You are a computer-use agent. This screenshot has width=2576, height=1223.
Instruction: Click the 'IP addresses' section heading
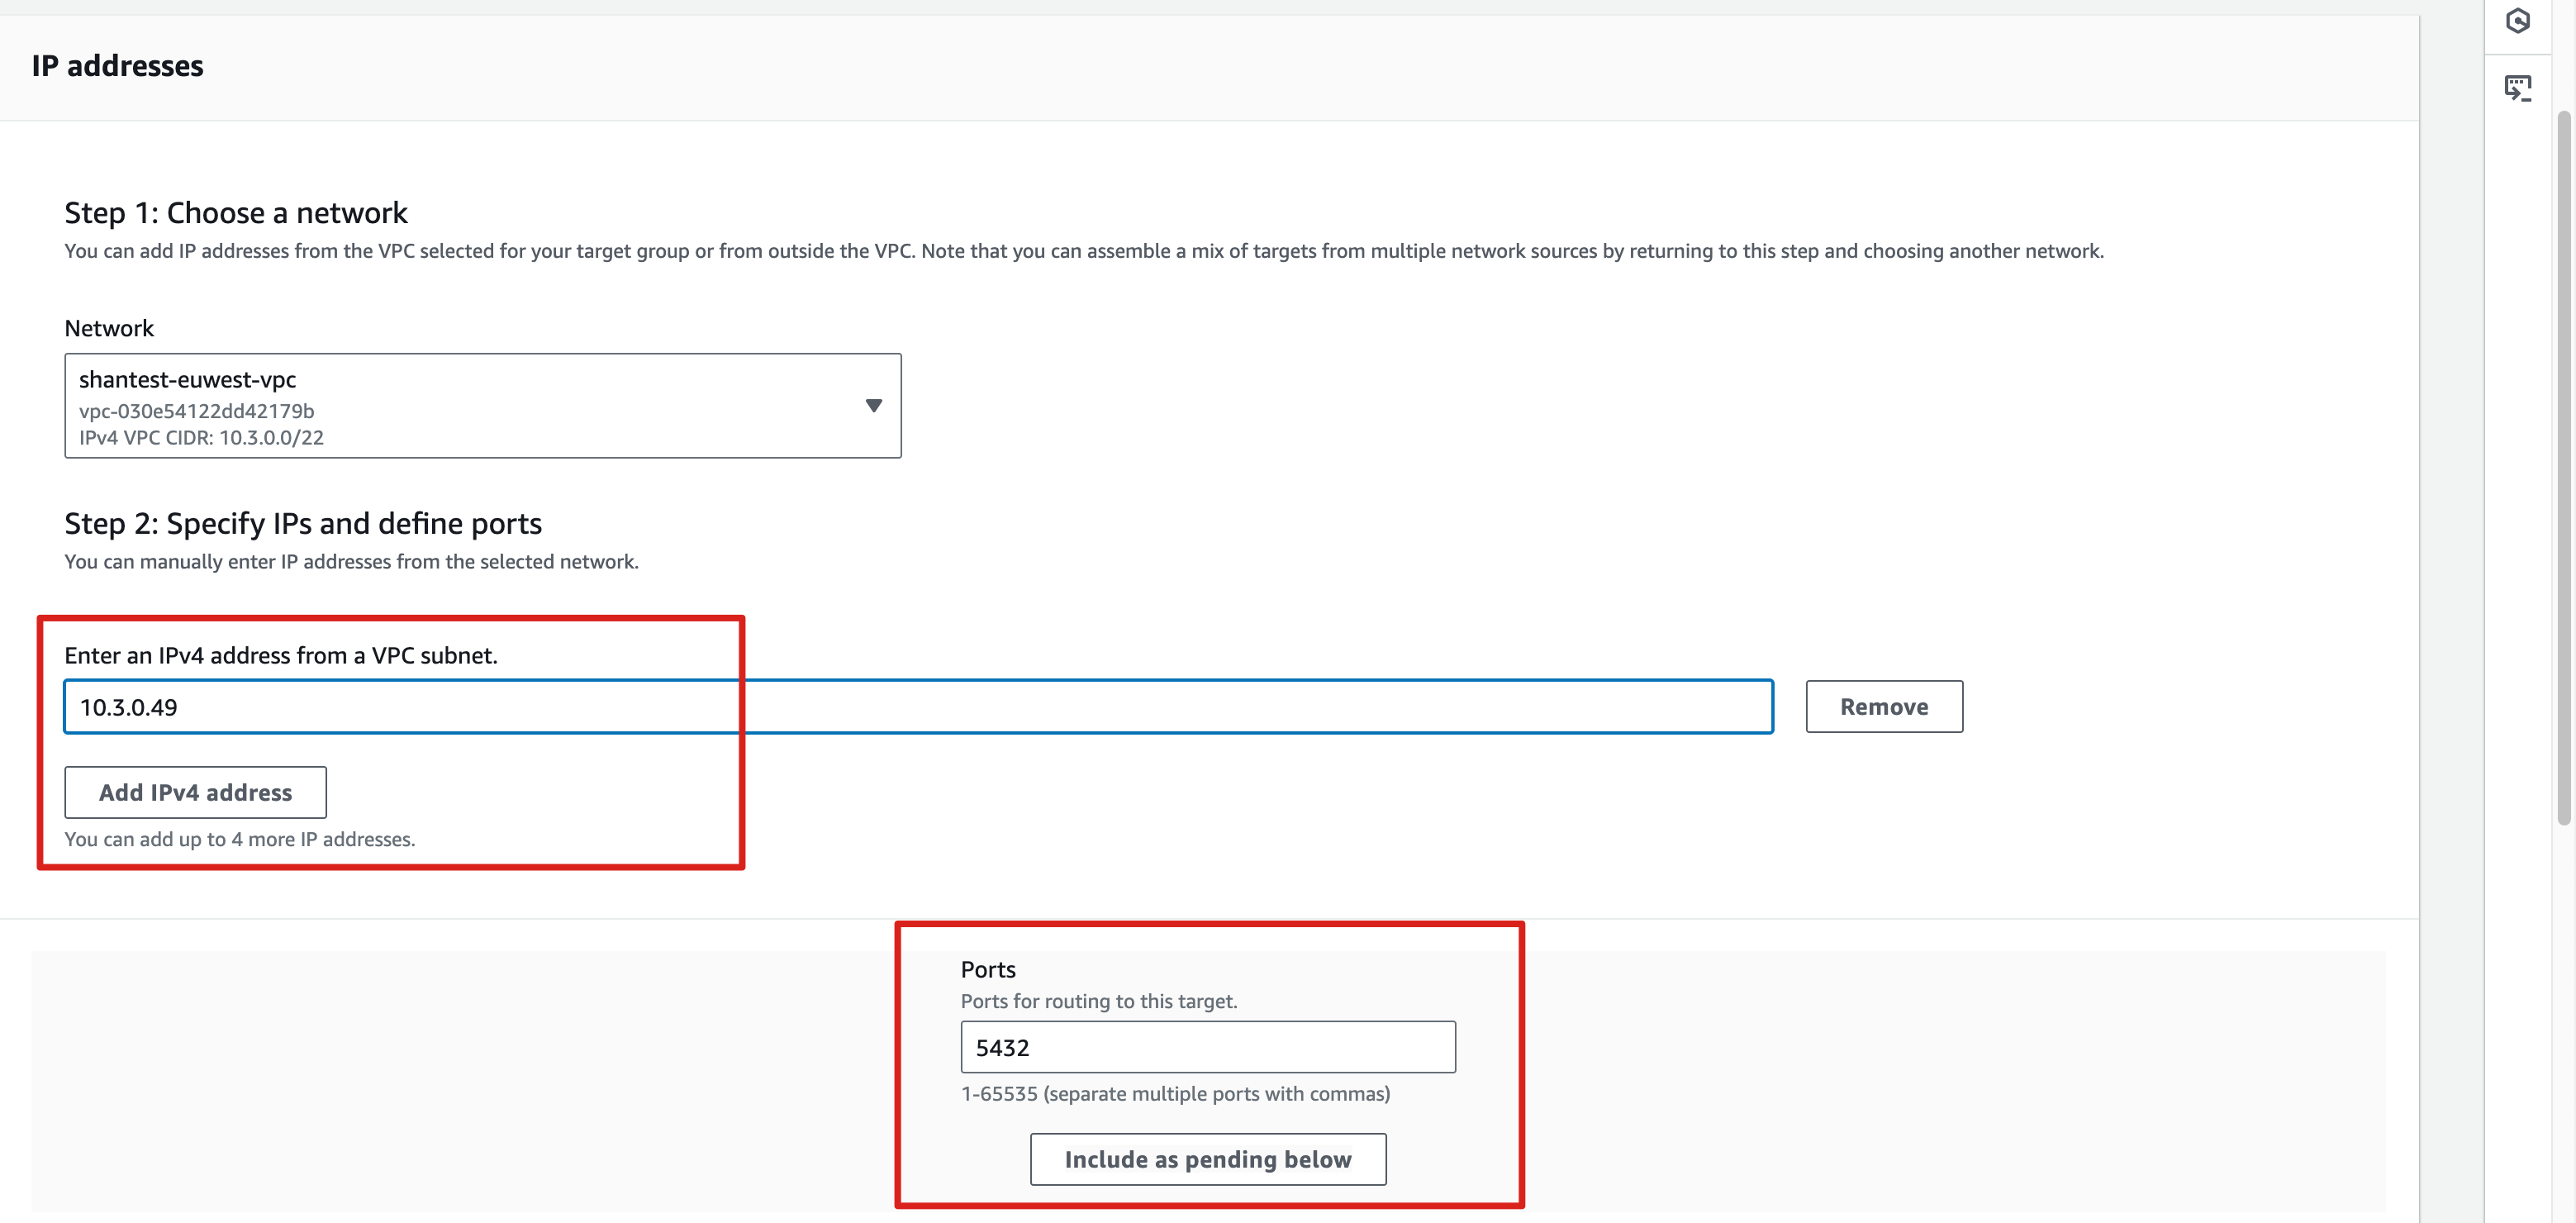pyautogui.click(x=118, y=66)
